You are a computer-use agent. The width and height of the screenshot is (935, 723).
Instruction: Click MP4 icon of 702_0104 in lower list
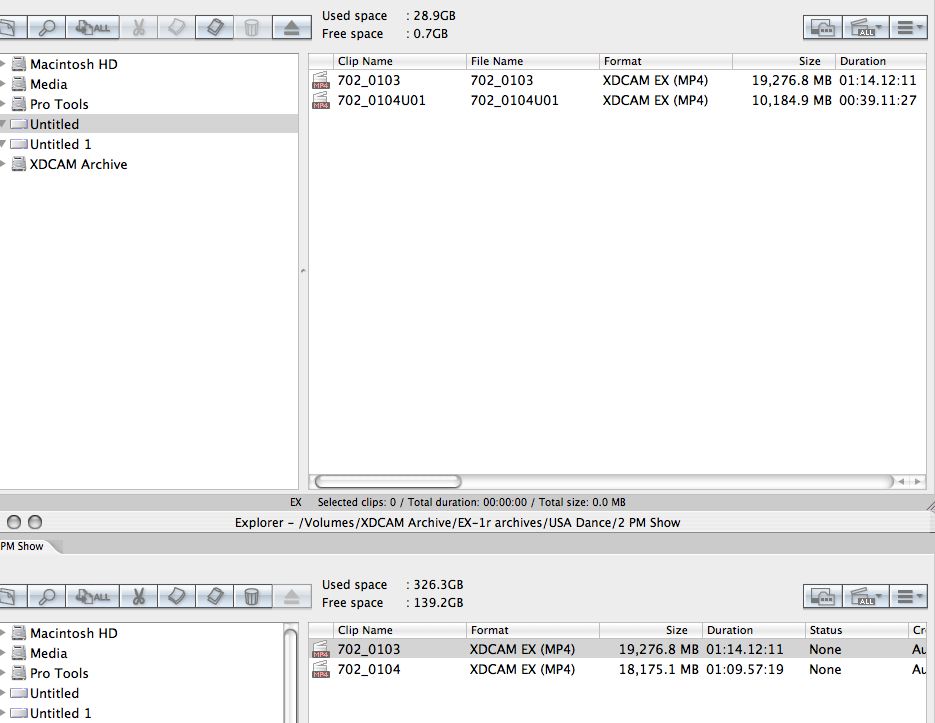tap(321, 669)
